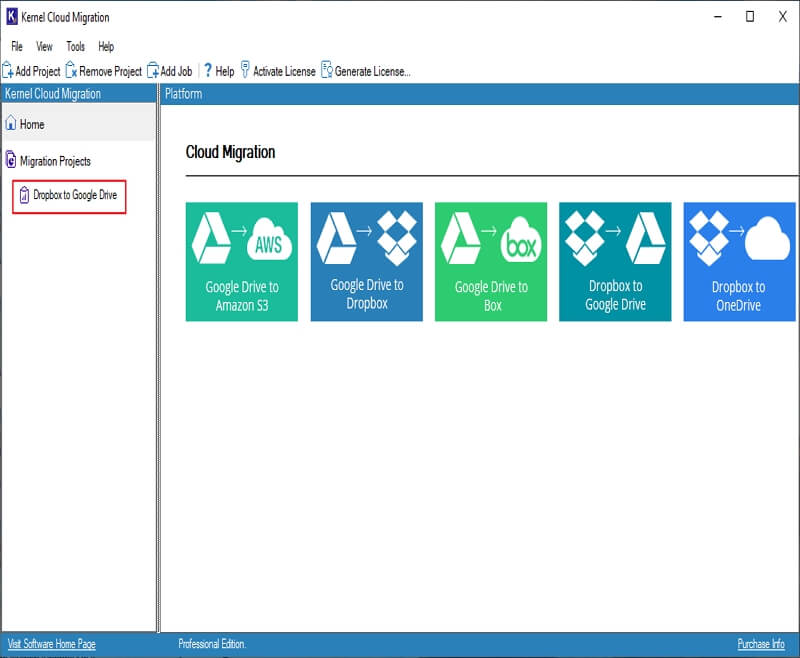The image size is (800, 658).
Task: Open the File menu
Action: pyautogui.click(x=17, y=46)
